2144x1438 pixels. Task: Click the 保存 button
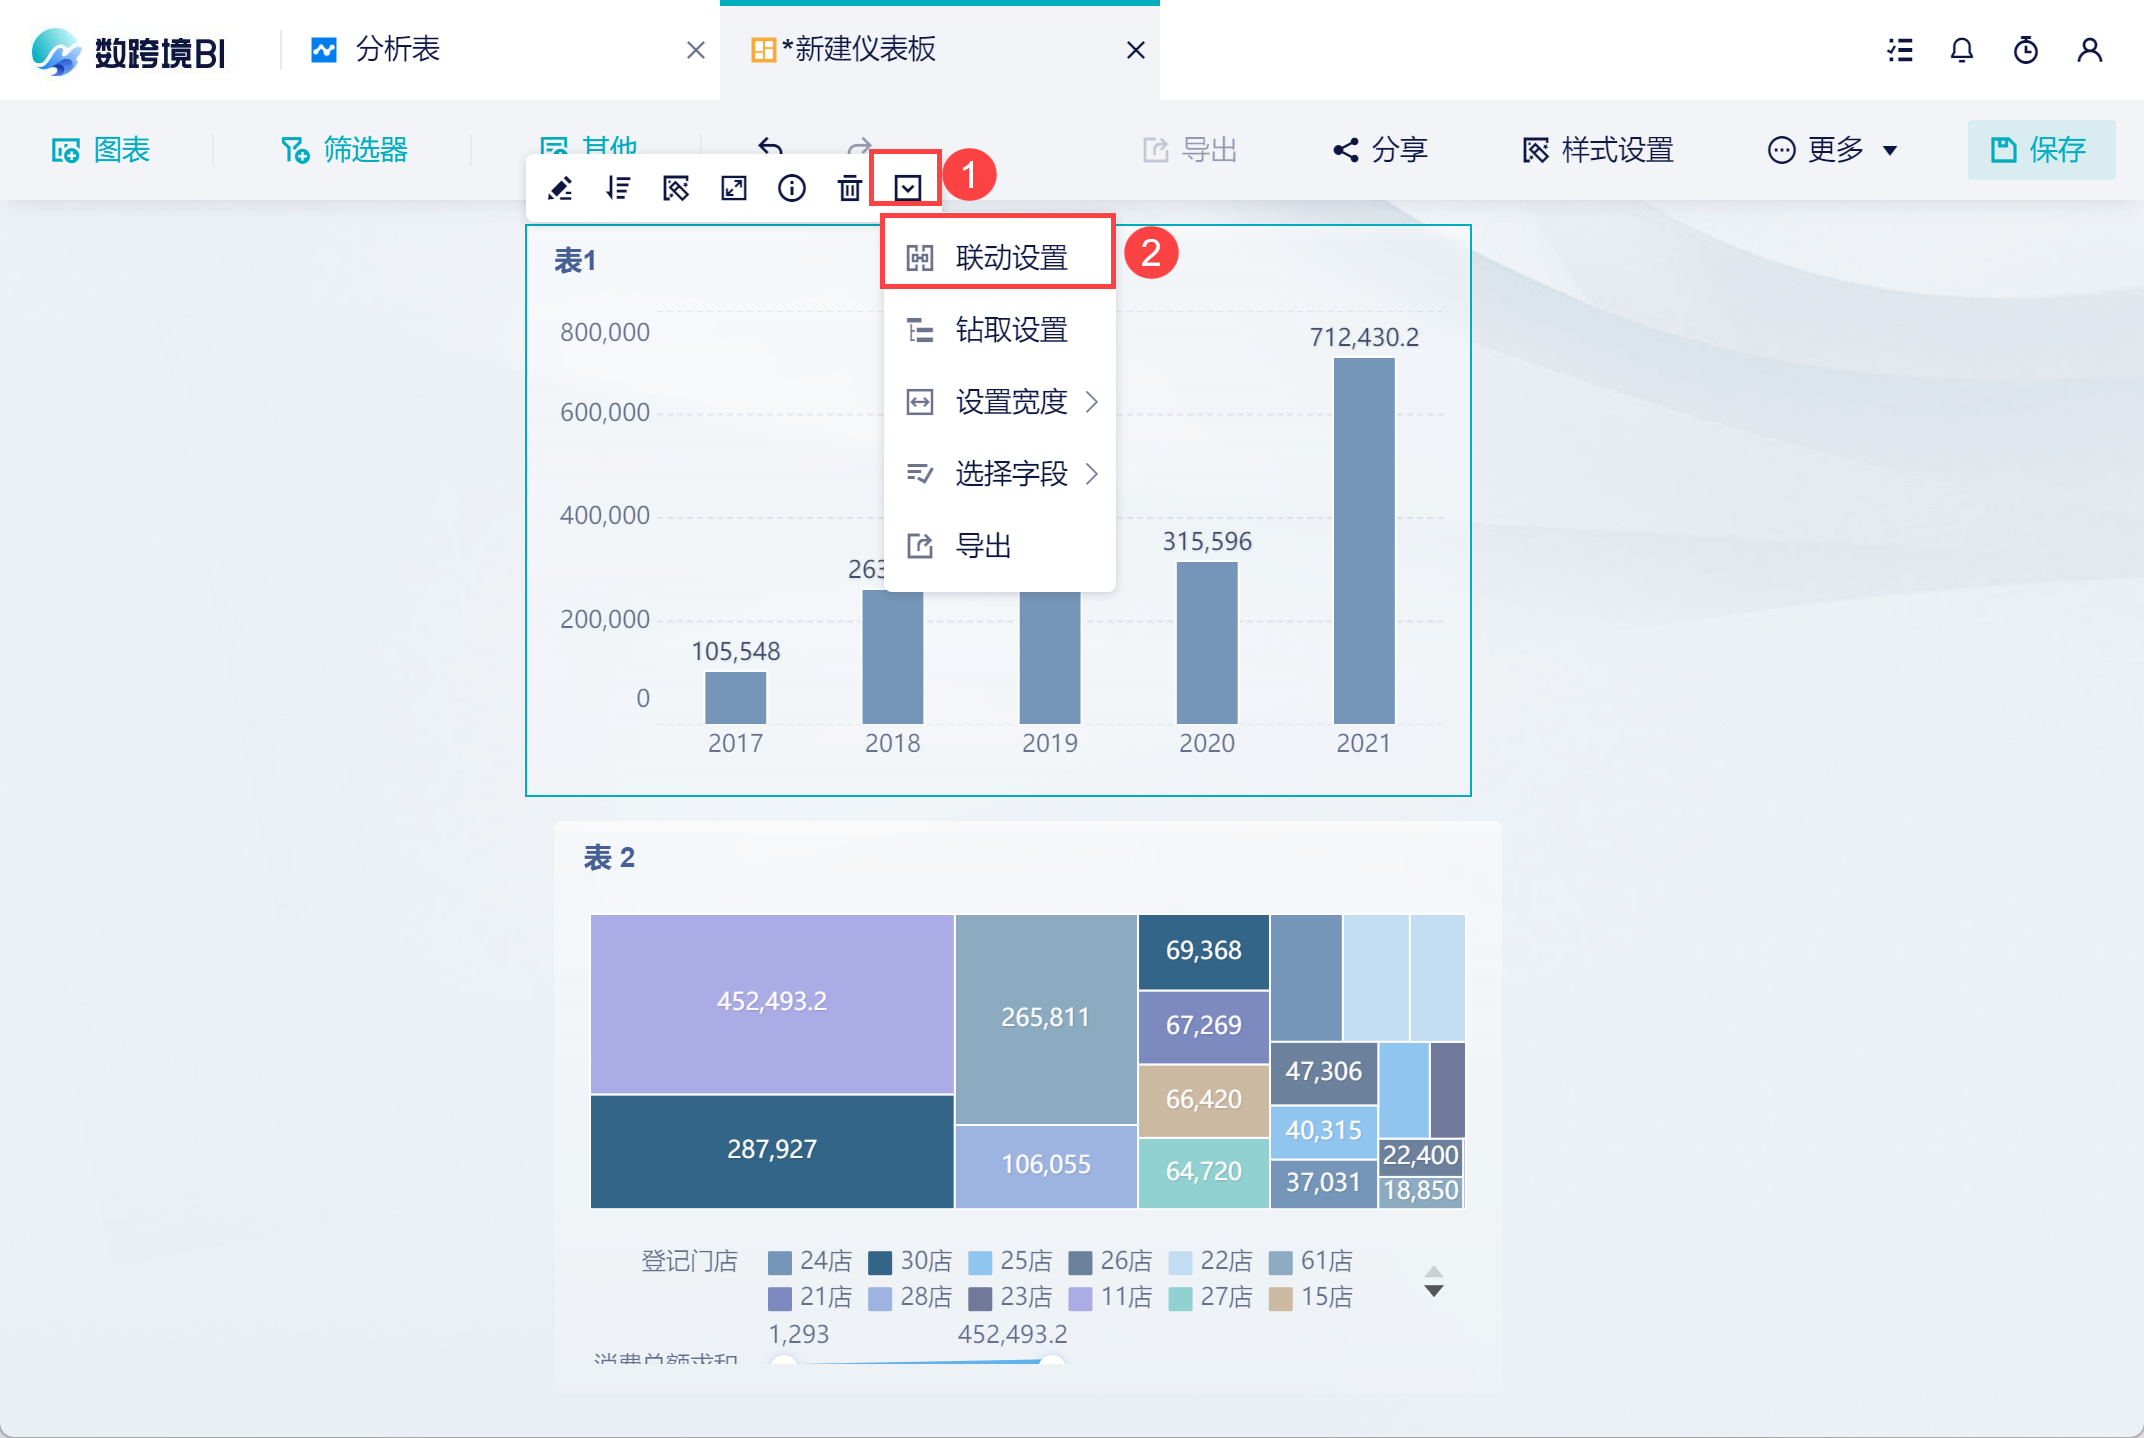point(2041,150)
